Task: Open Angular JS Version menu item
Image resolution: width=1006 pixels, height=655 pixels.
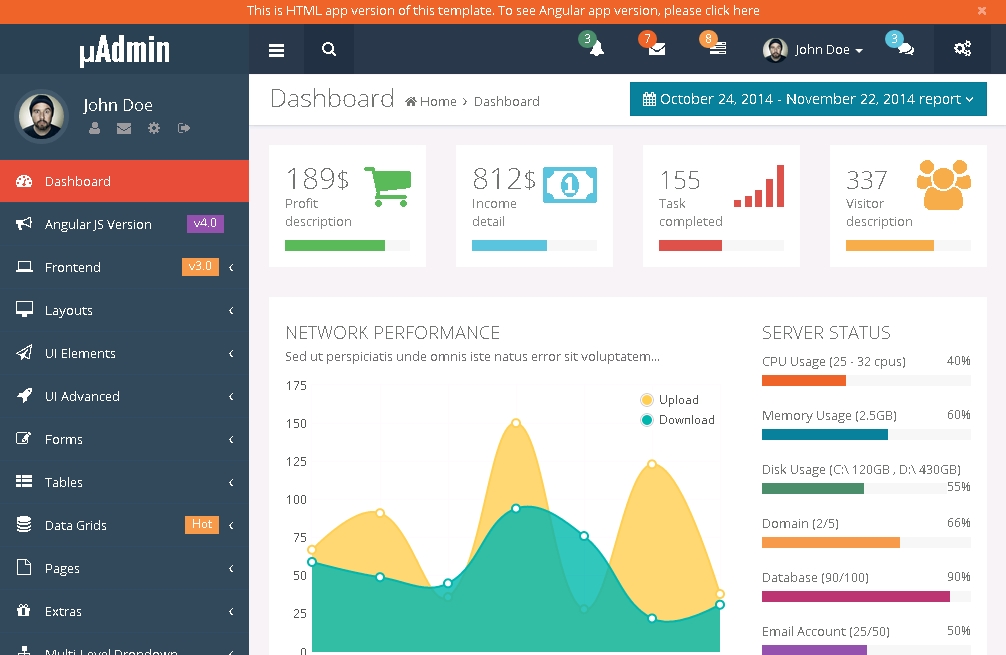Action: coord(98,224)
